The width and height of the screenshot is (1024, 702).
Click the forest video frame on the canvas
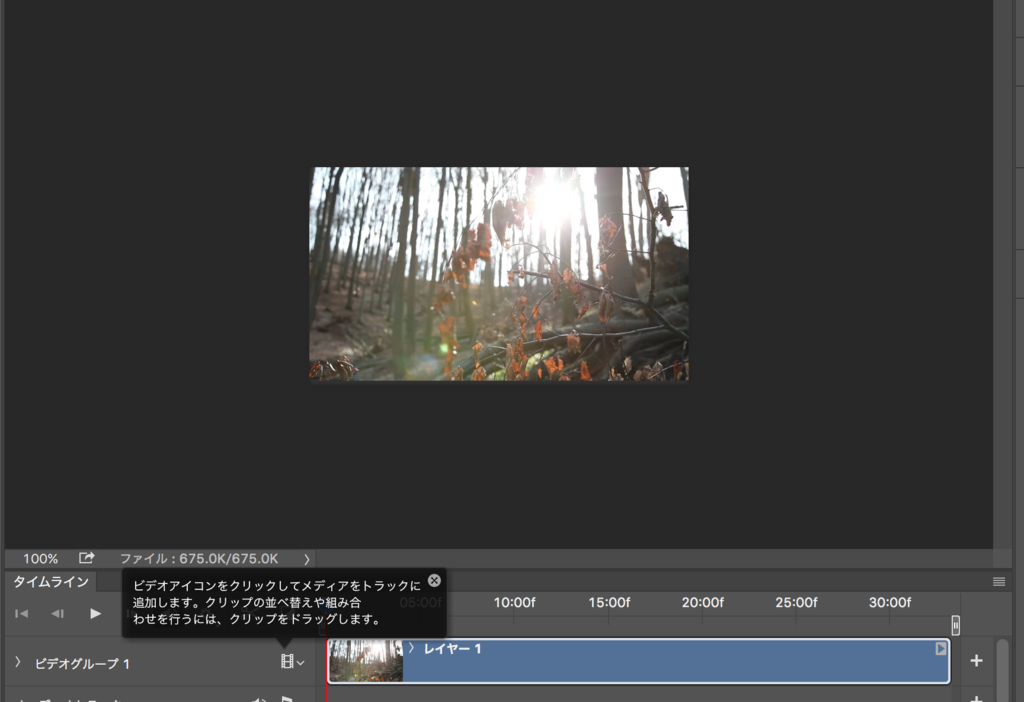pyautogui.click(x=499, y=274)
